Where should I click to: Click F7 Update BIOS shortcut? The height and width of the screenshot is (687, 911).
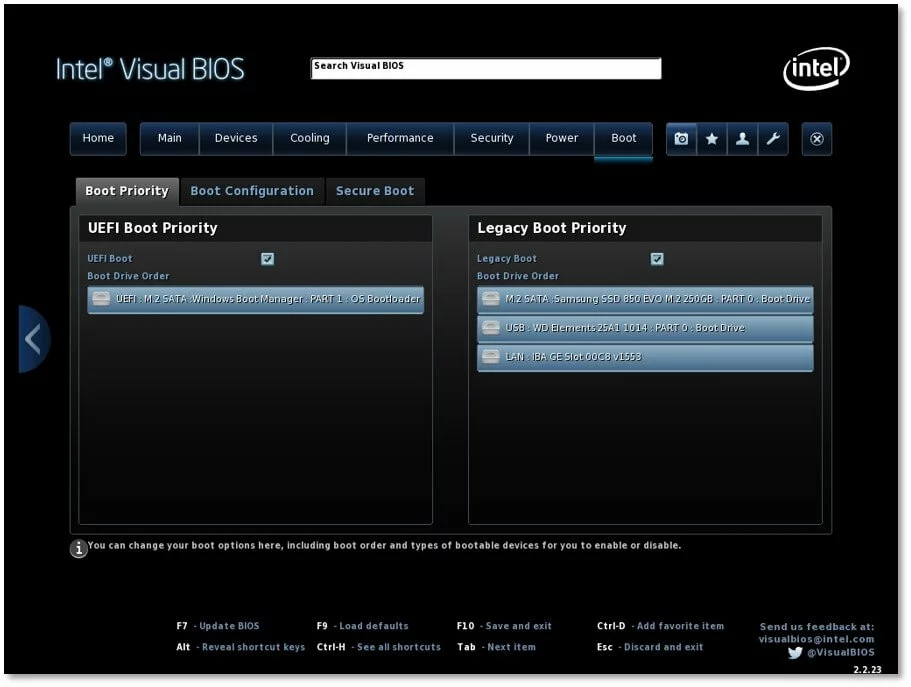(218, 626)
